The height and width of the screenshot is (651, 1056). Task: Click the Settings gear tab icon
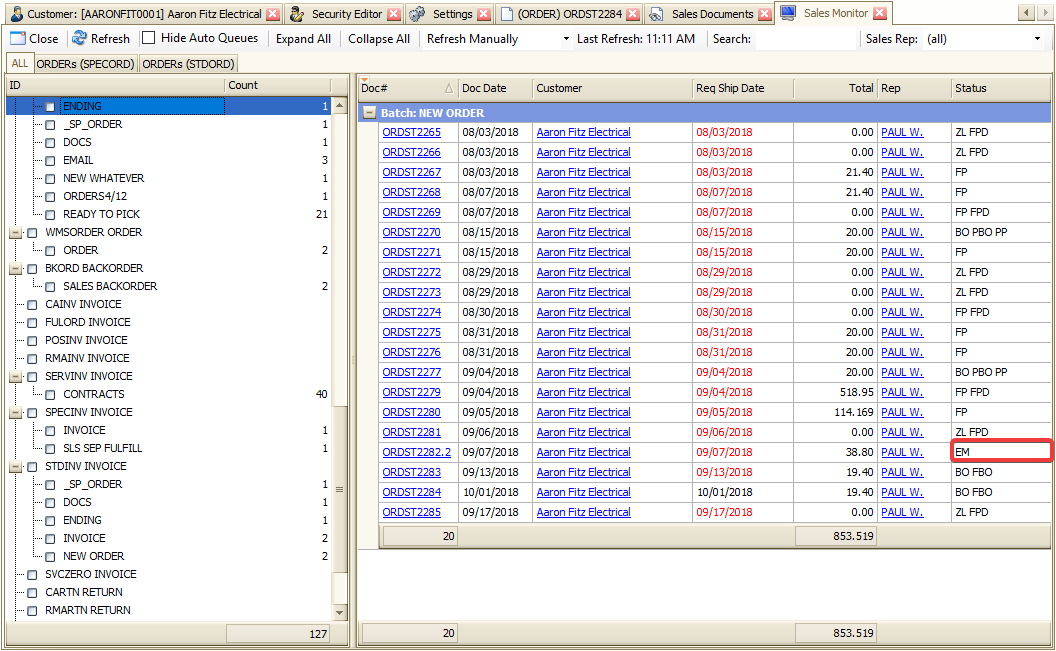point(417,14)
